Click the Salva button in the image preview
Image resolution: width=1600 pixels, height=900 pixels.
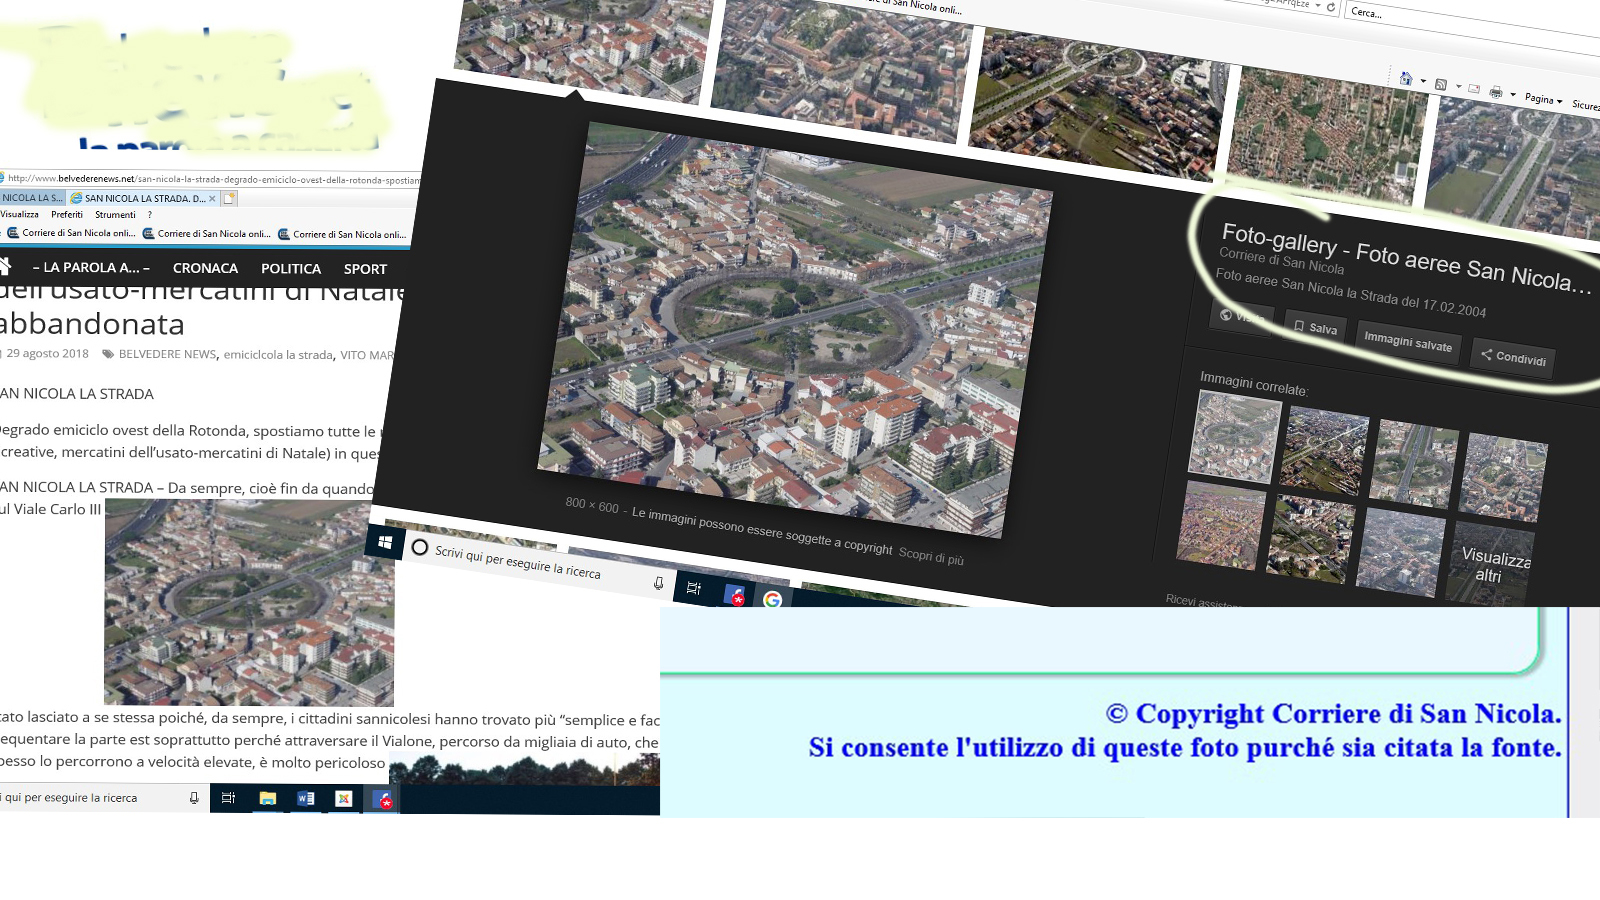point(1315,327)
